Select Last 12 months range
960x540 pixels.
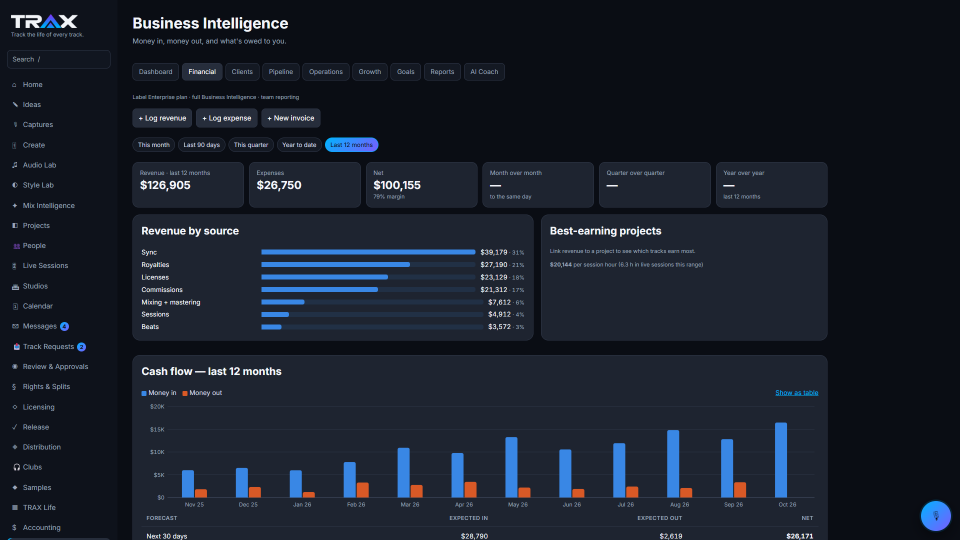coord(351,145)
